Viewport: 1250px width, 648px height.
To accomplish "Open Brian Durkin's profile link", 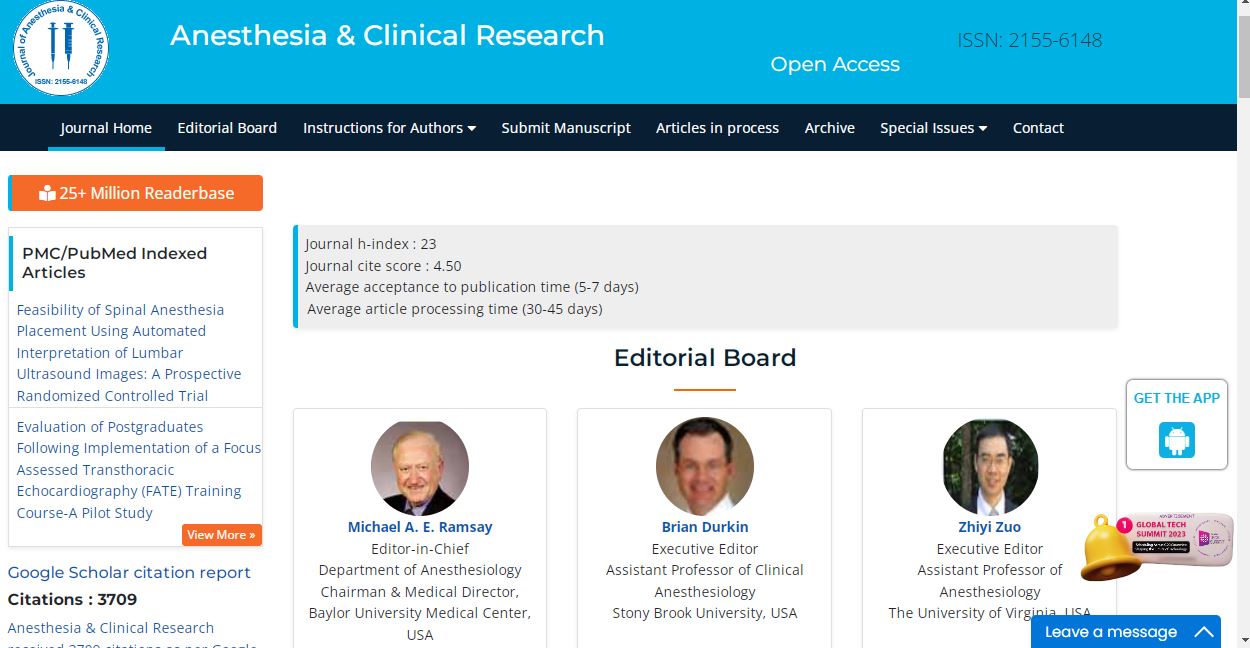I will [705, 527].
